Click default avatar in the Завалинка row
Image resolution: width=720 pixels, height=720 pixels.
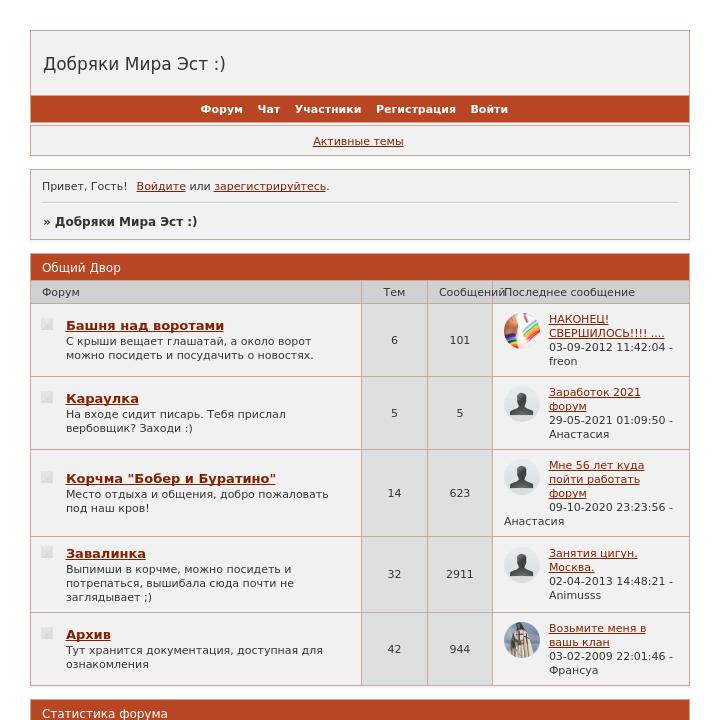[522, 565]
